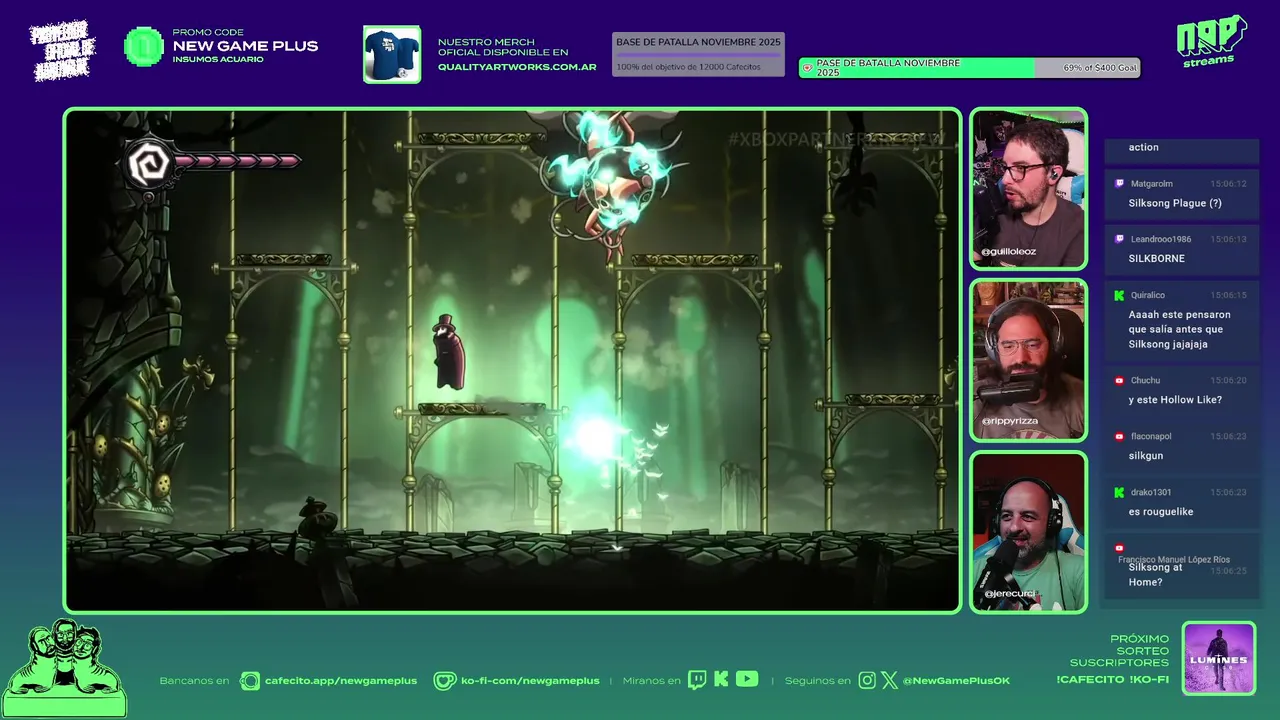Open cafecito.app/newgameplus link

[341, 681]
